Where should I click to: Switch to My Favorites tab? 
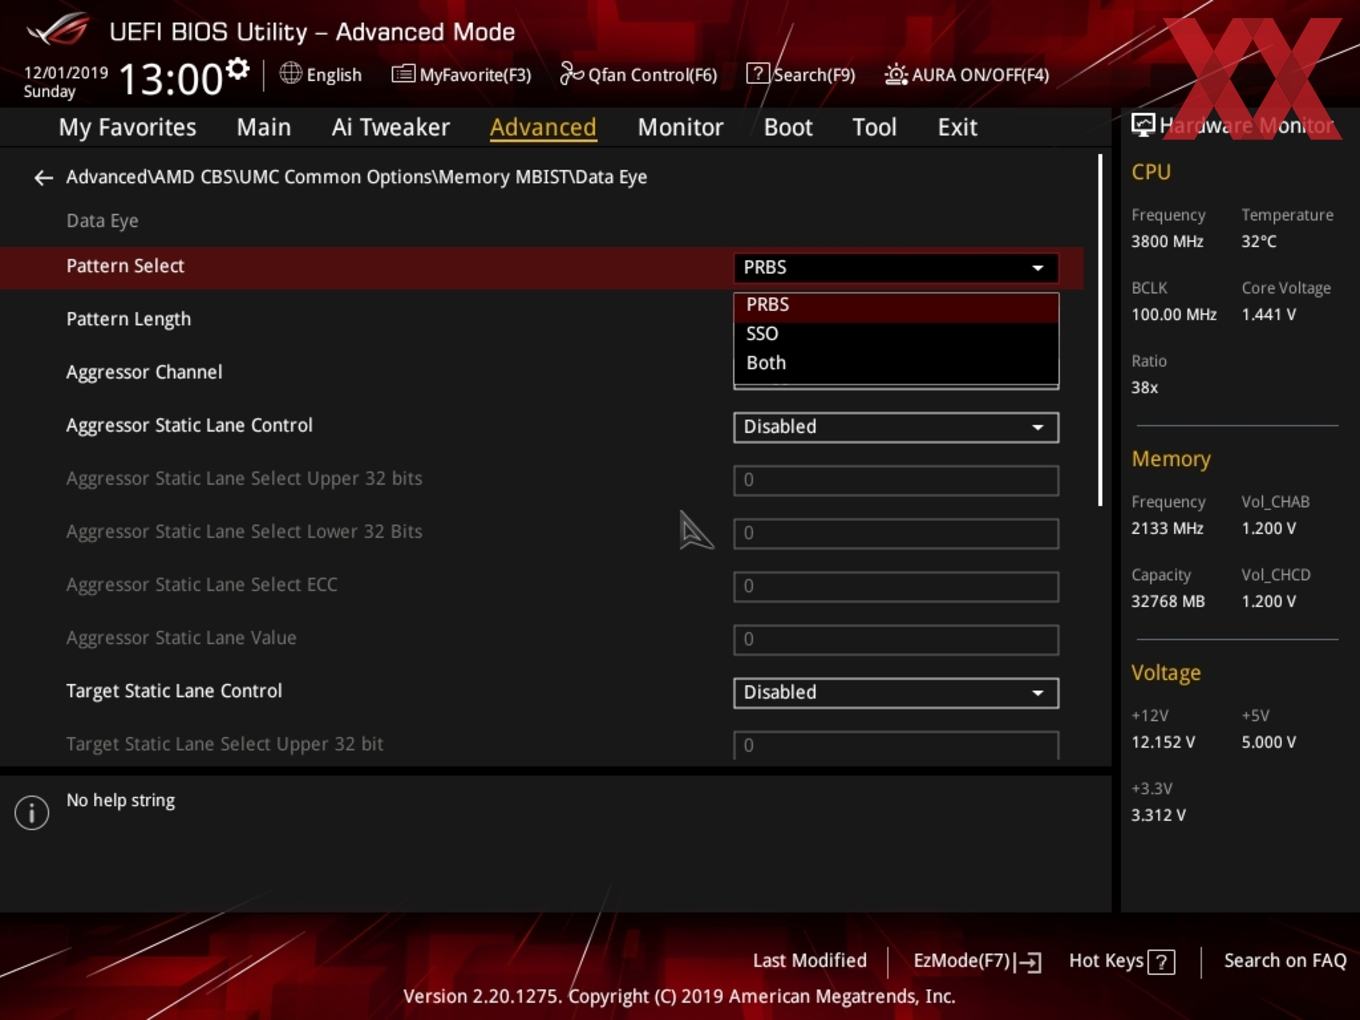coord(127,127)
